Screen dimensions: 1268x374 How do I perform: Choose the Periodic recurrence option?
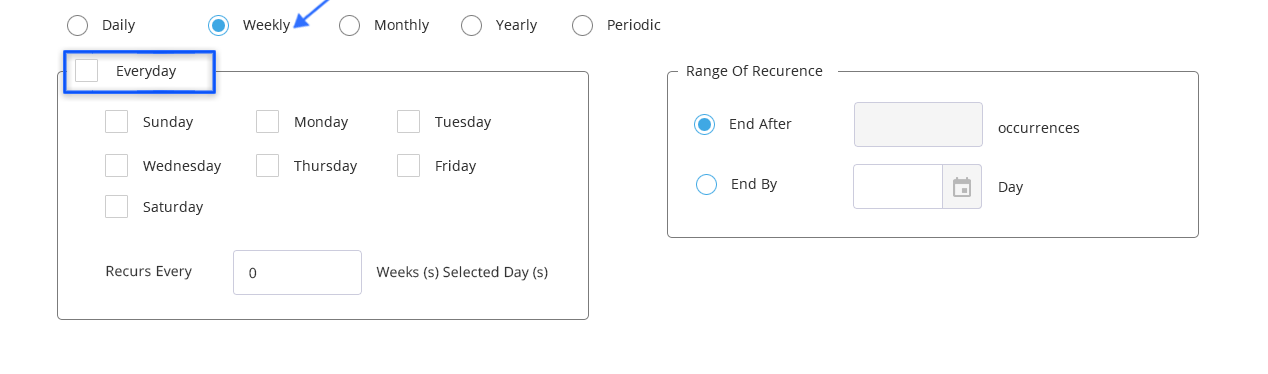tap(583, 25)
